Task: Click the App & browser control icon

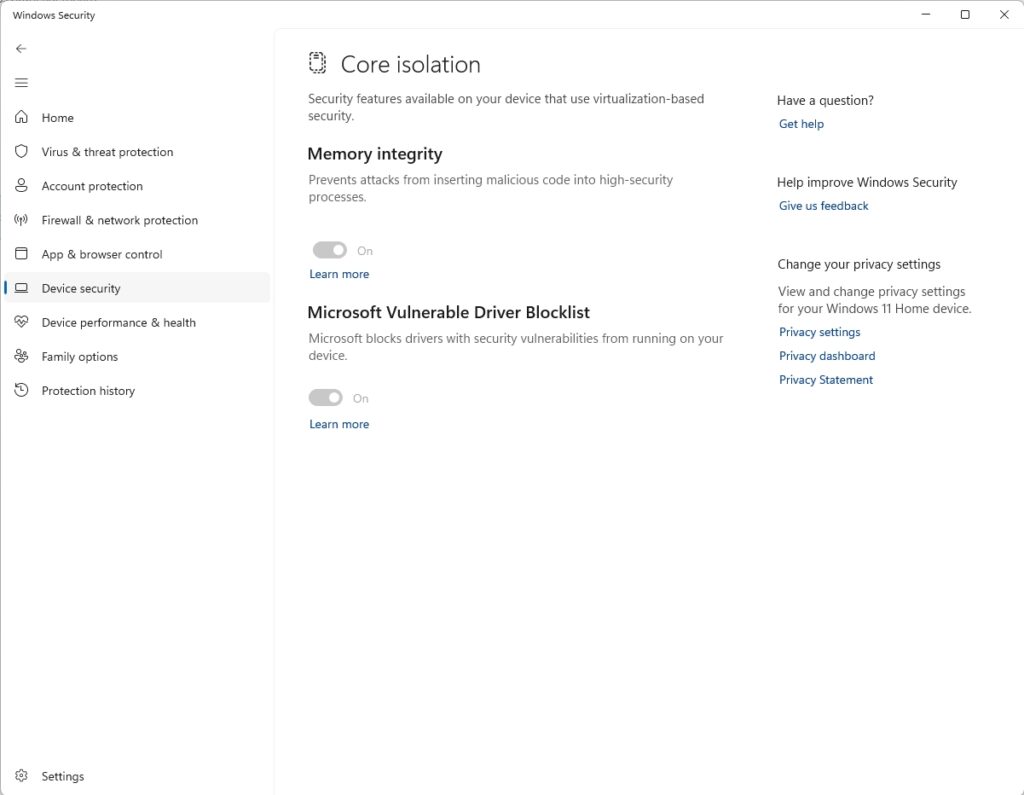Action: [21, 254]
